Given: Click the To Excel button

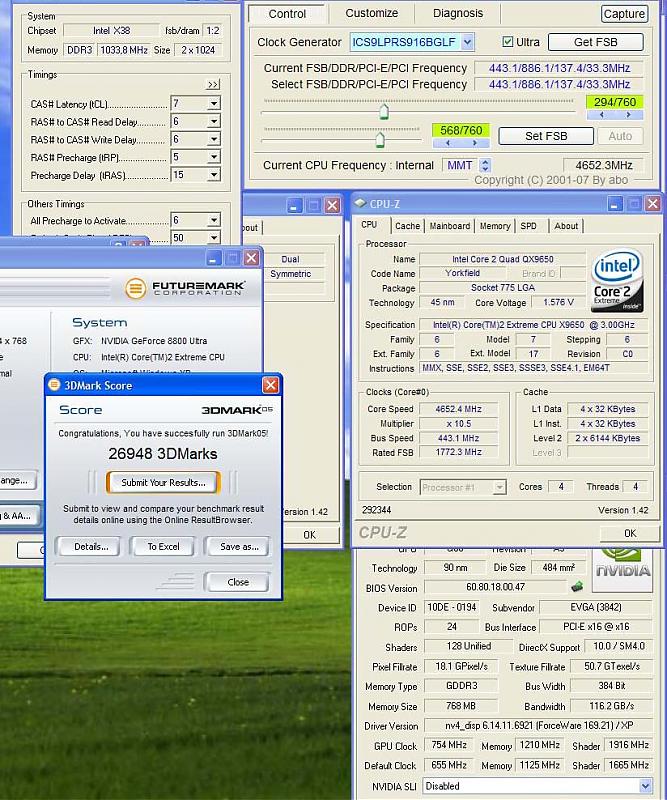Looking at the screenshot, I should [163, 546].
